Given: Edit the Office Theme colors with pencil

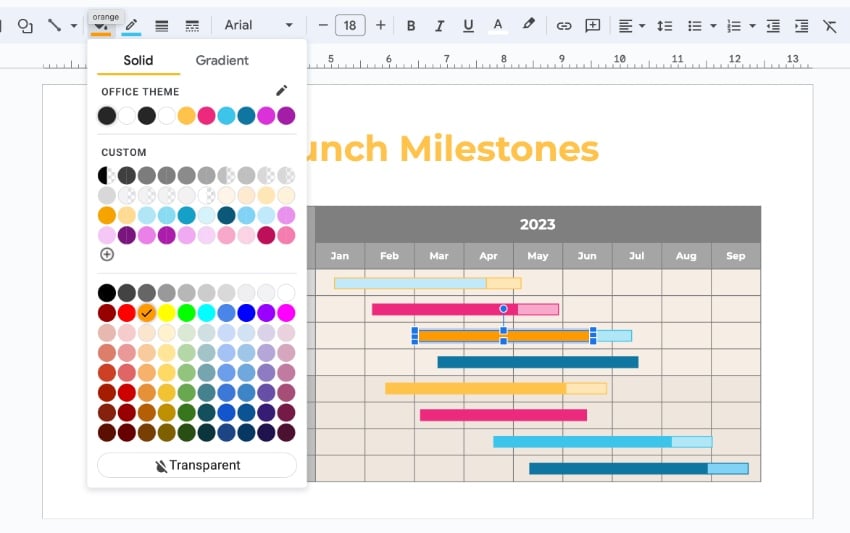Looking at the screenshot, I should point(282,91).
